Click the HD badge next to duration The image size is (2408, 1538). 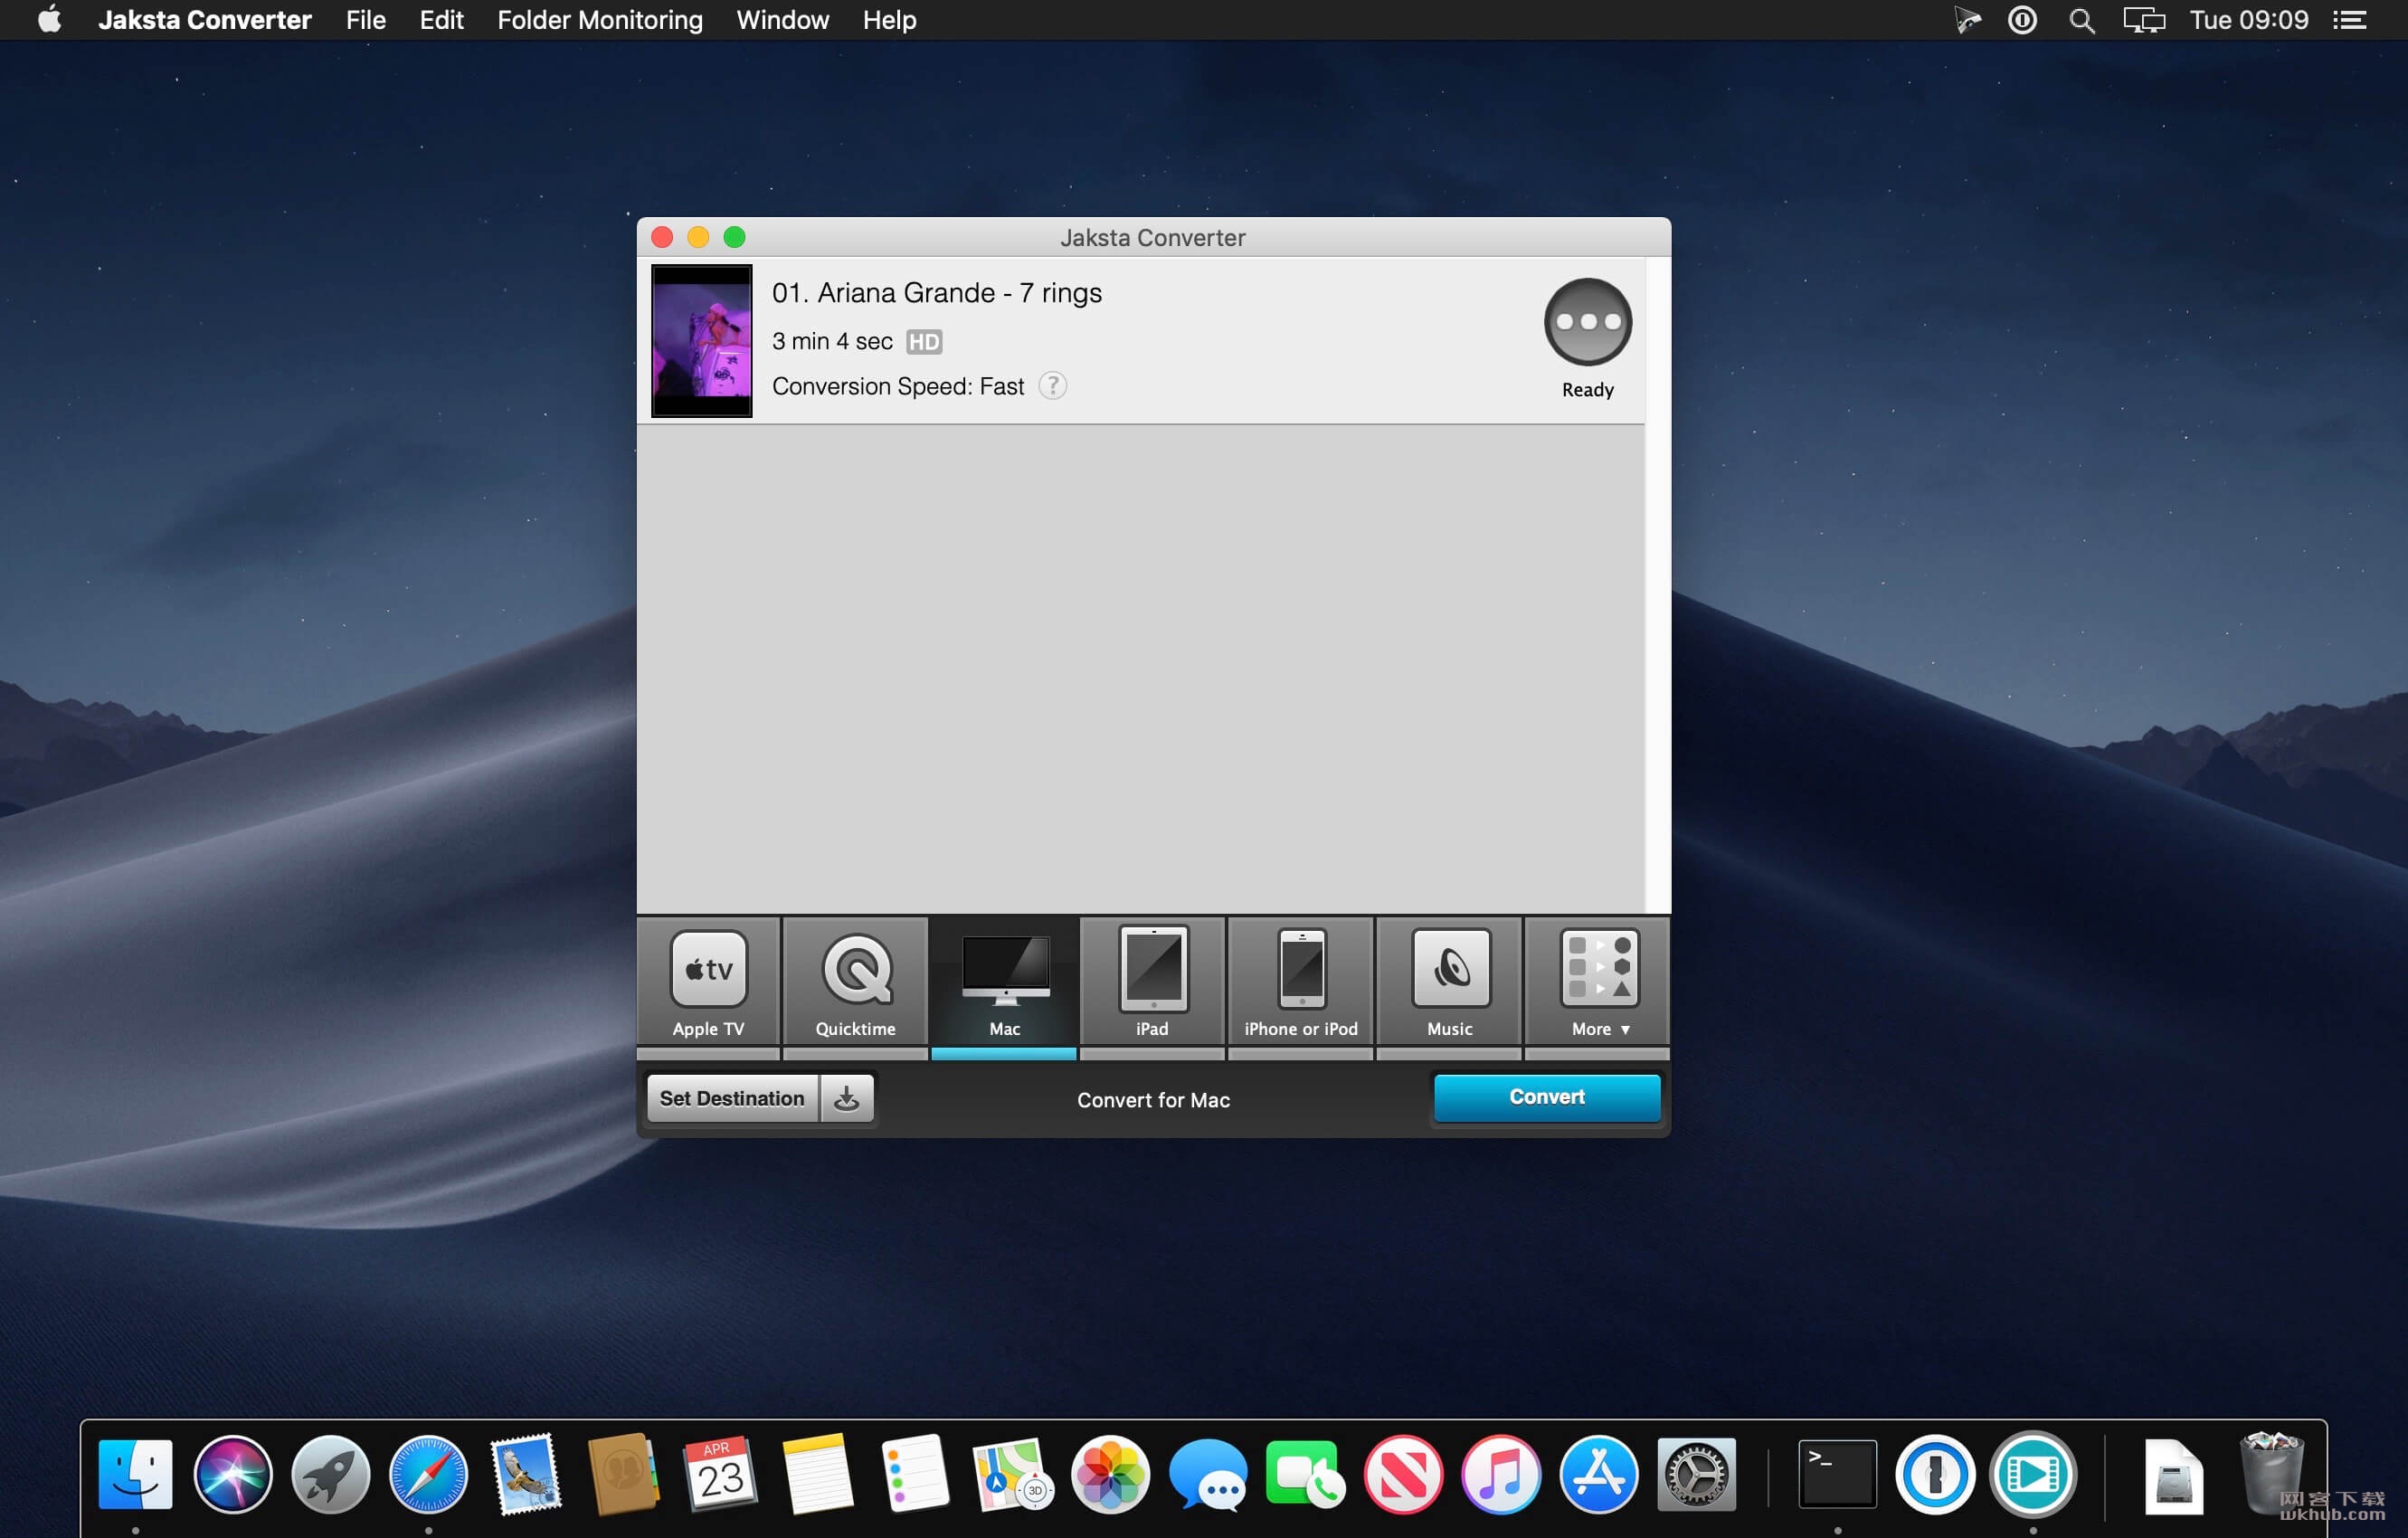[x=924, y=342]
